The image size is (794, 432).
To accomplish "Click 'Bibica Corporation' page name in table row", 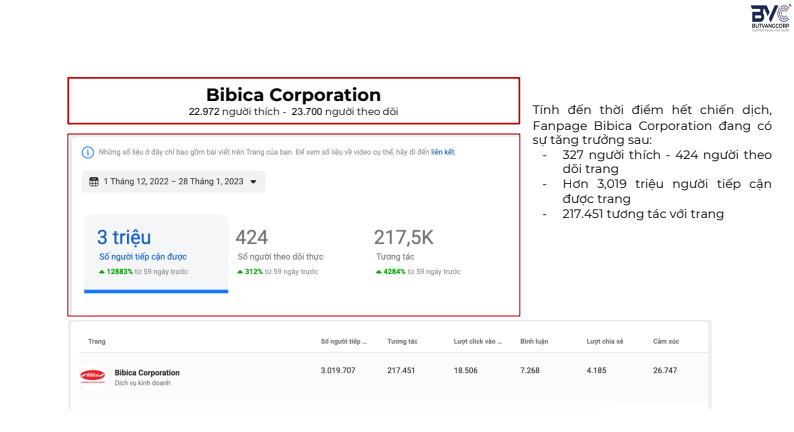I will 147,372.
